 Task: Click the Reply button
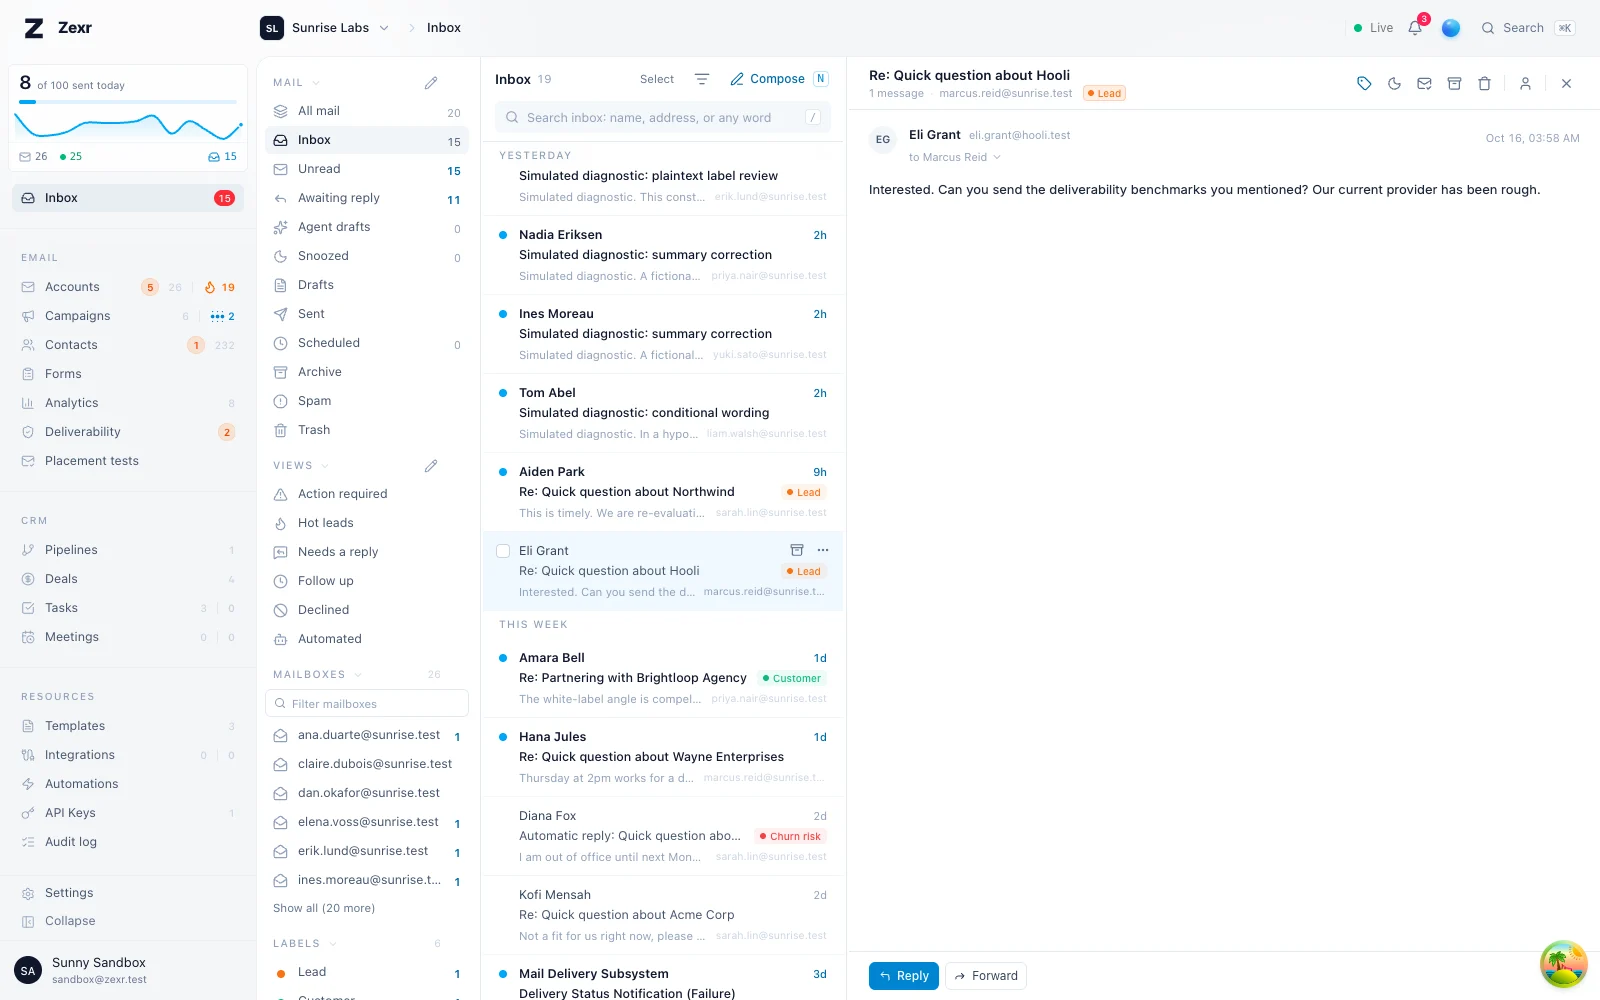(x=904, y=976)
